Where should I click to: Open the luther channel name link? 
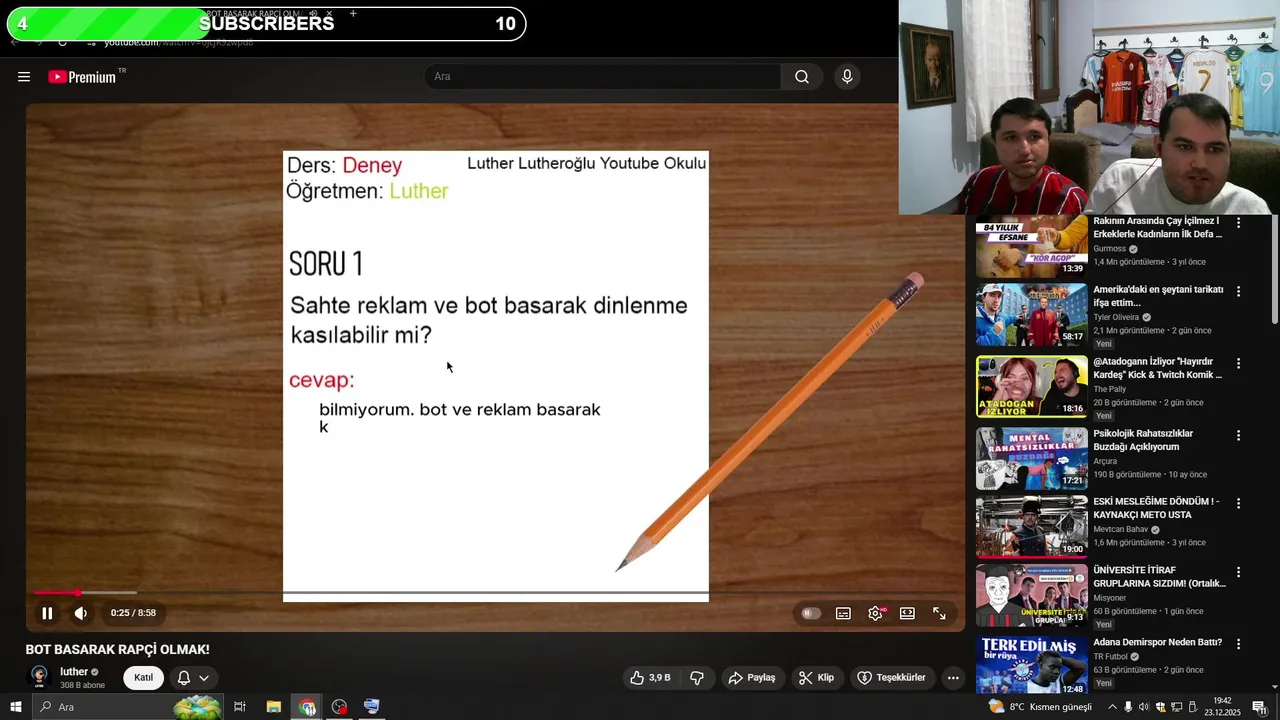pos(74,672)
